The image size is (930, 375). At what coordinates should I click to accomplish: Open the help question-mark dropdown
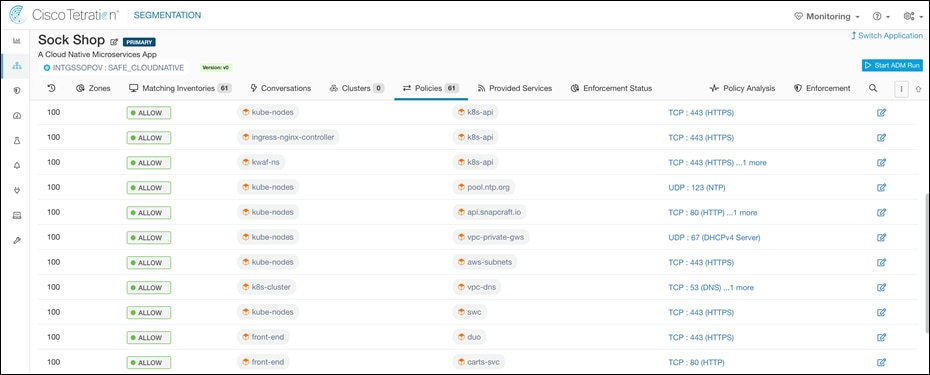point(880,16)
